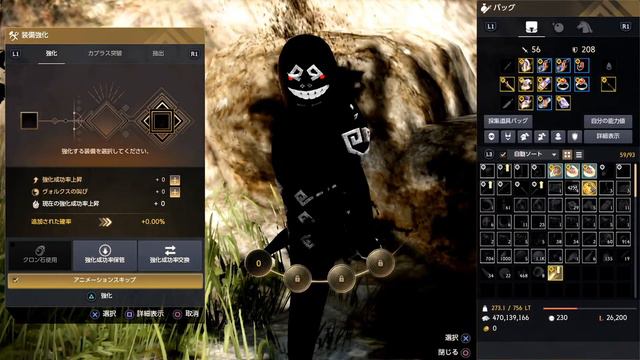Click 強化成功率保管 button

click(105, 255)
